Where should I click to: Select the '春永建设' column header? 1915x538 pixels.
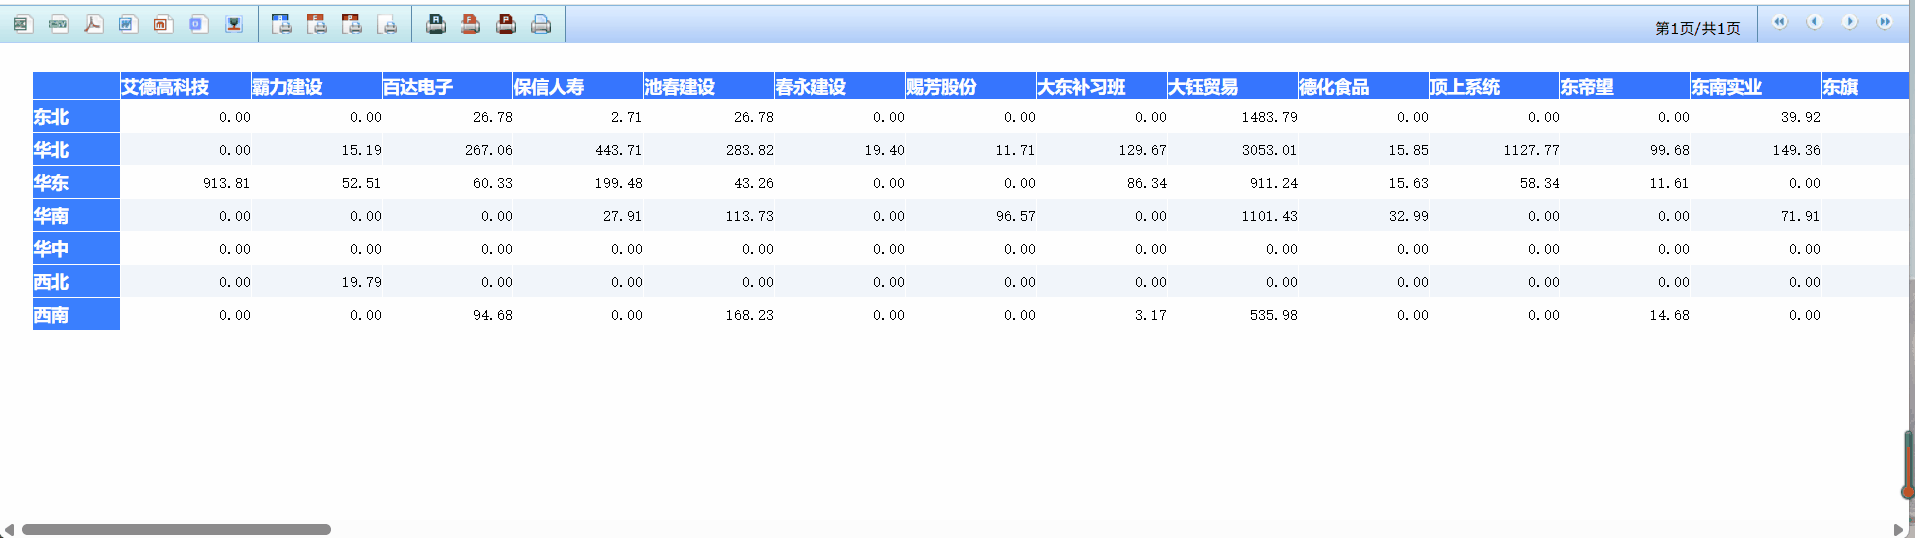(840, 86)
